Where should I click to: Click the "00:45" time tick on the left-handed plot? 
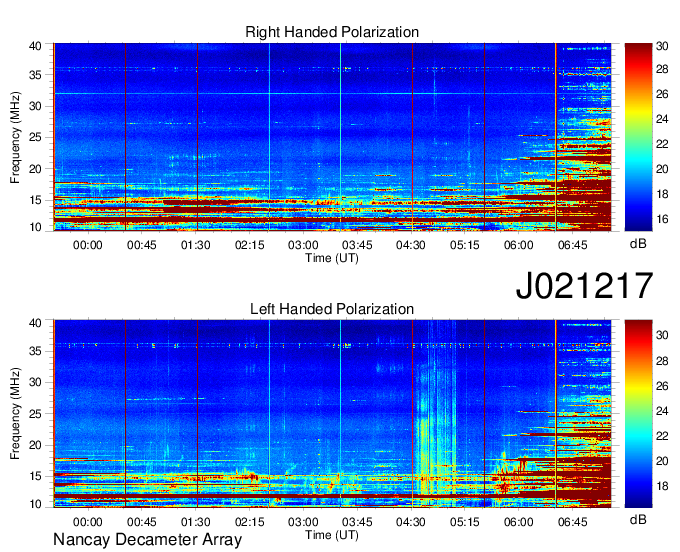click(x=142, y=522)
